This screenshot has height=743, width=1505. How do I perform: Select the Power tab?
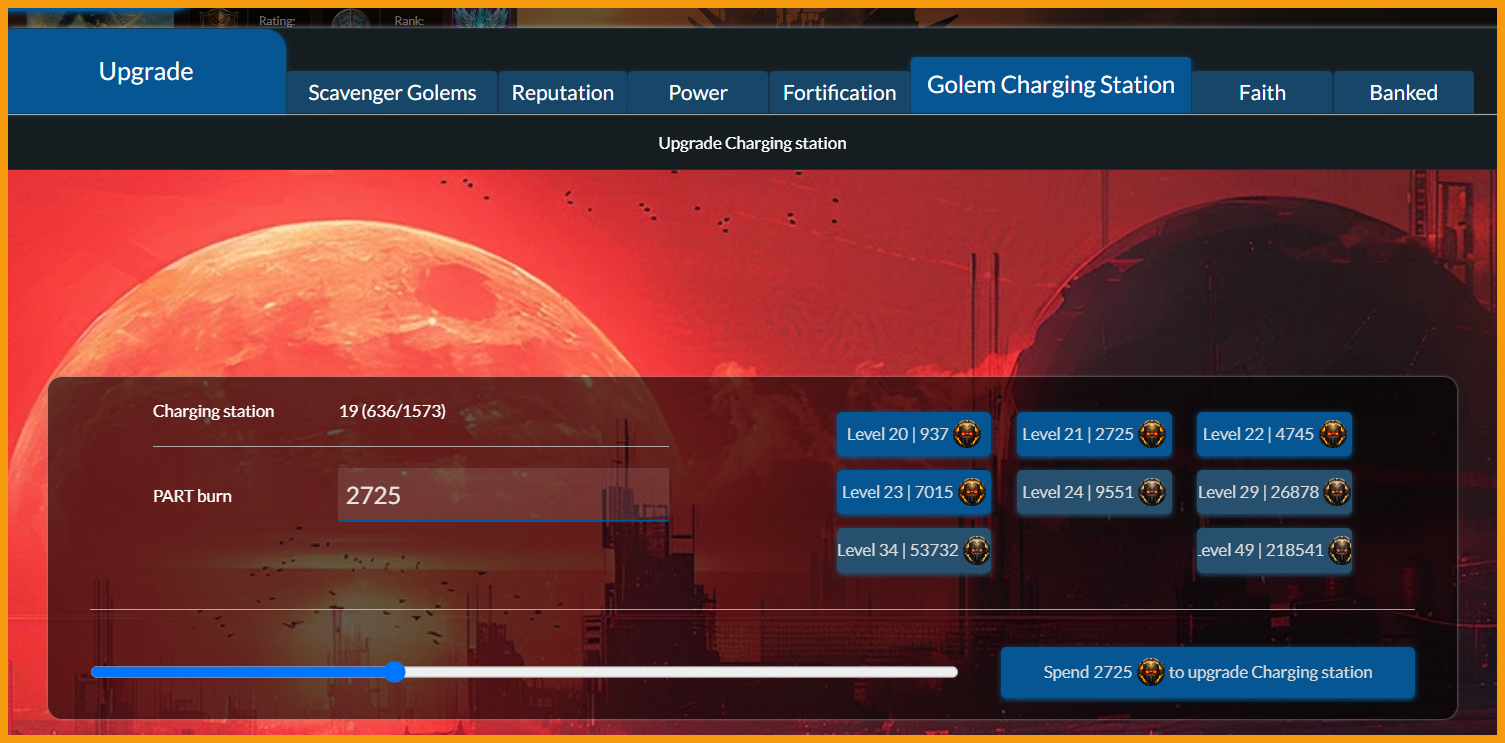(698, 93)
